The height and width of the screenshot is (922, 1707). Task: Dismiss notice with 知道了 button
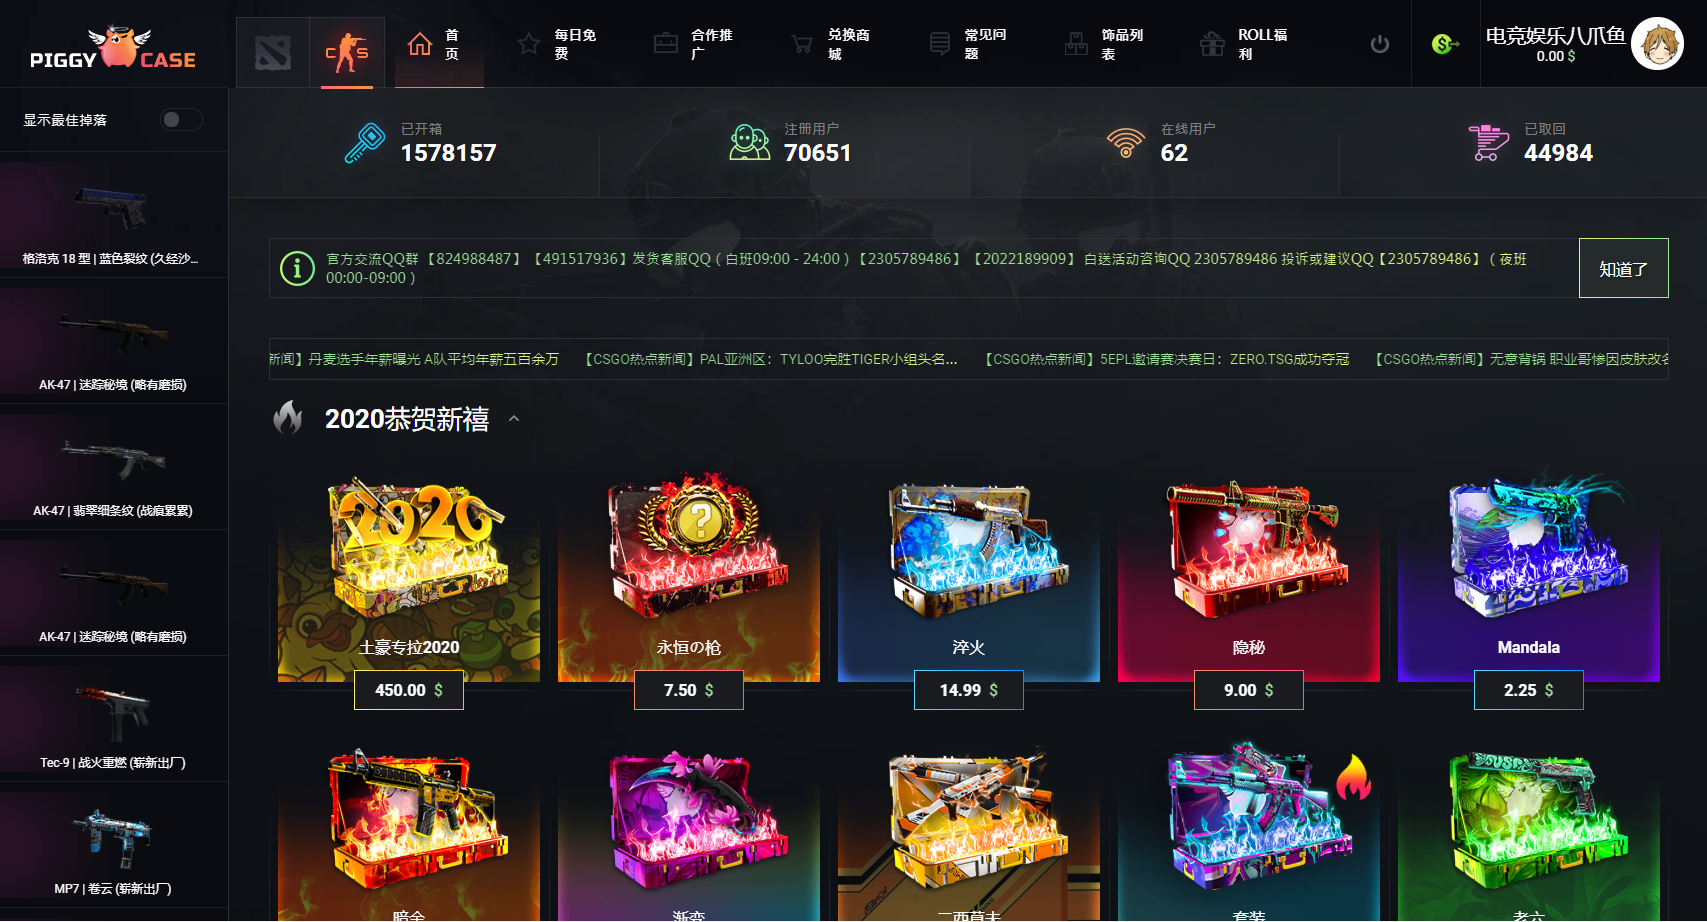(x=1623, y=268)
